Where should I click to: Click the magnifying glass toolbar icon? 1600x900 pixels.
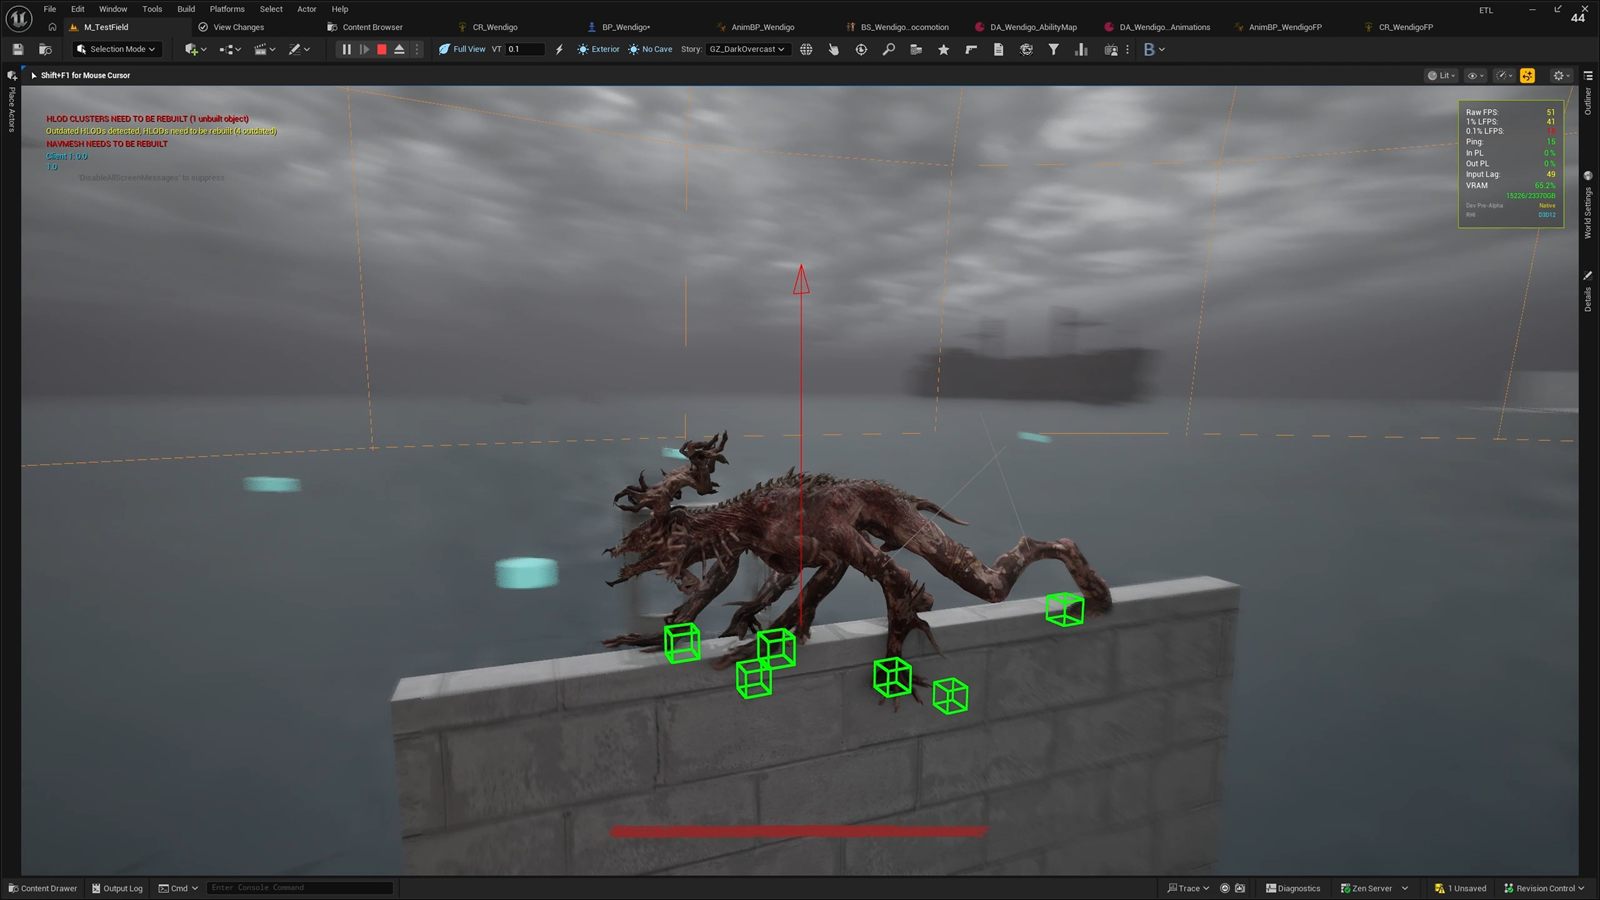888,49
